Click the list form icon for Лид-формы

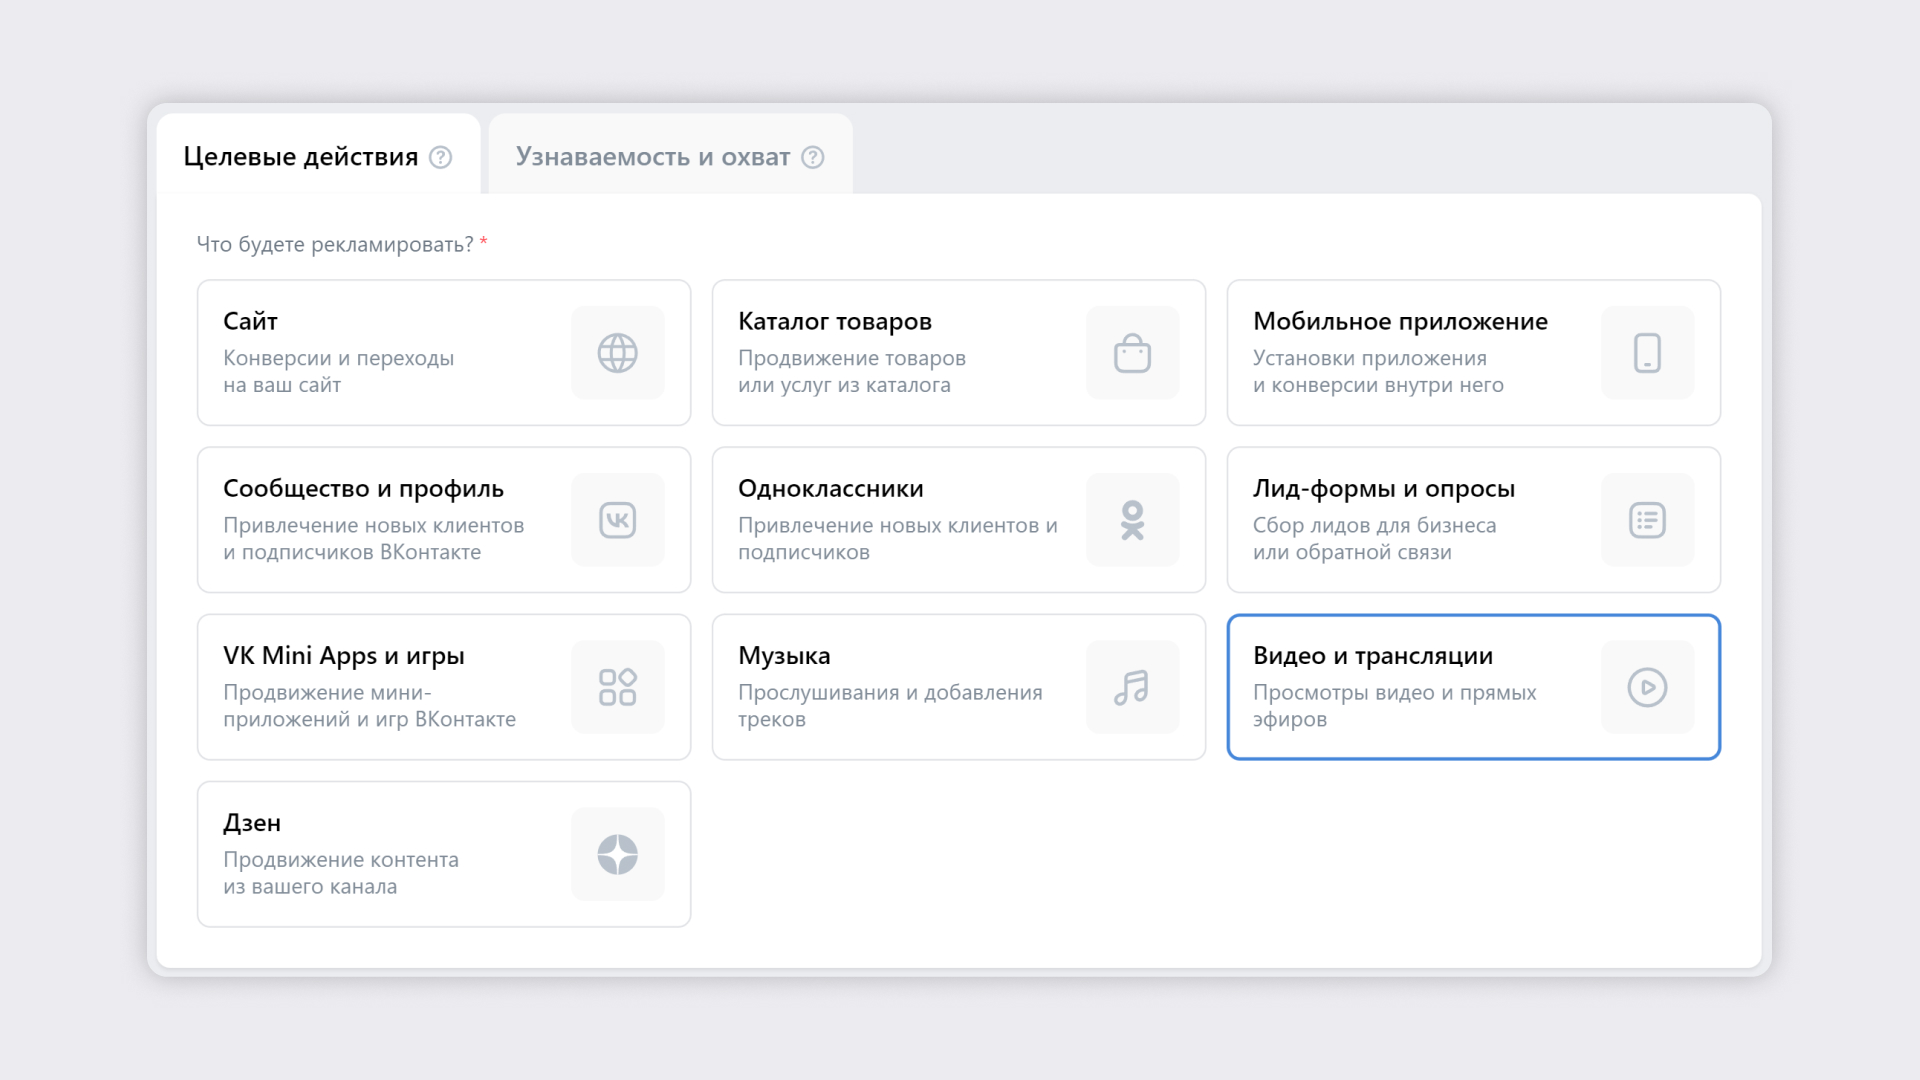[1647, 520]
